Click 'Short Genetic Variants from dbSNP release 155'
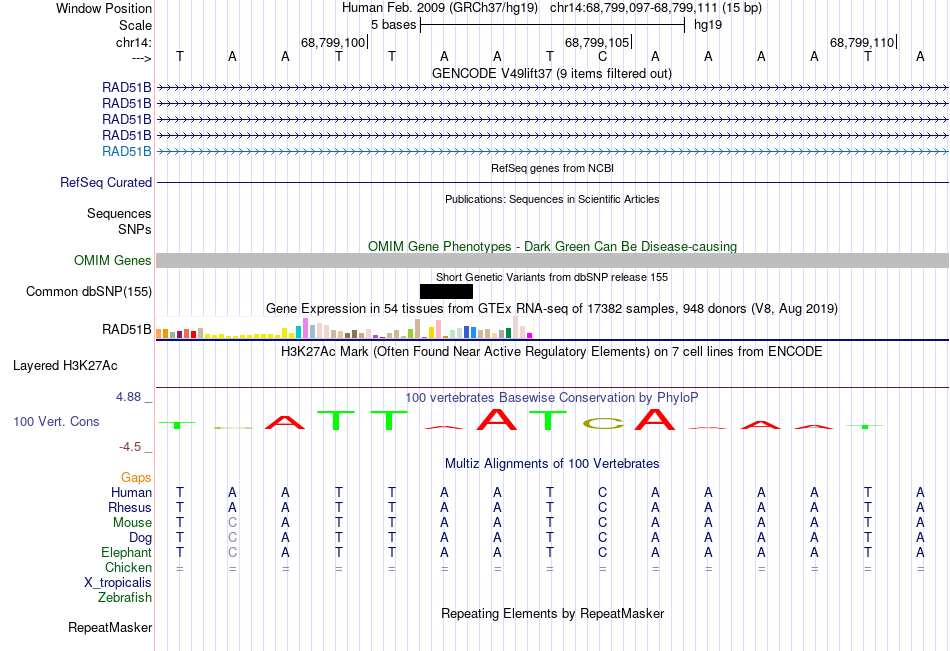The width and height of the screenshot is (950, 651). [x=552, y=278]
